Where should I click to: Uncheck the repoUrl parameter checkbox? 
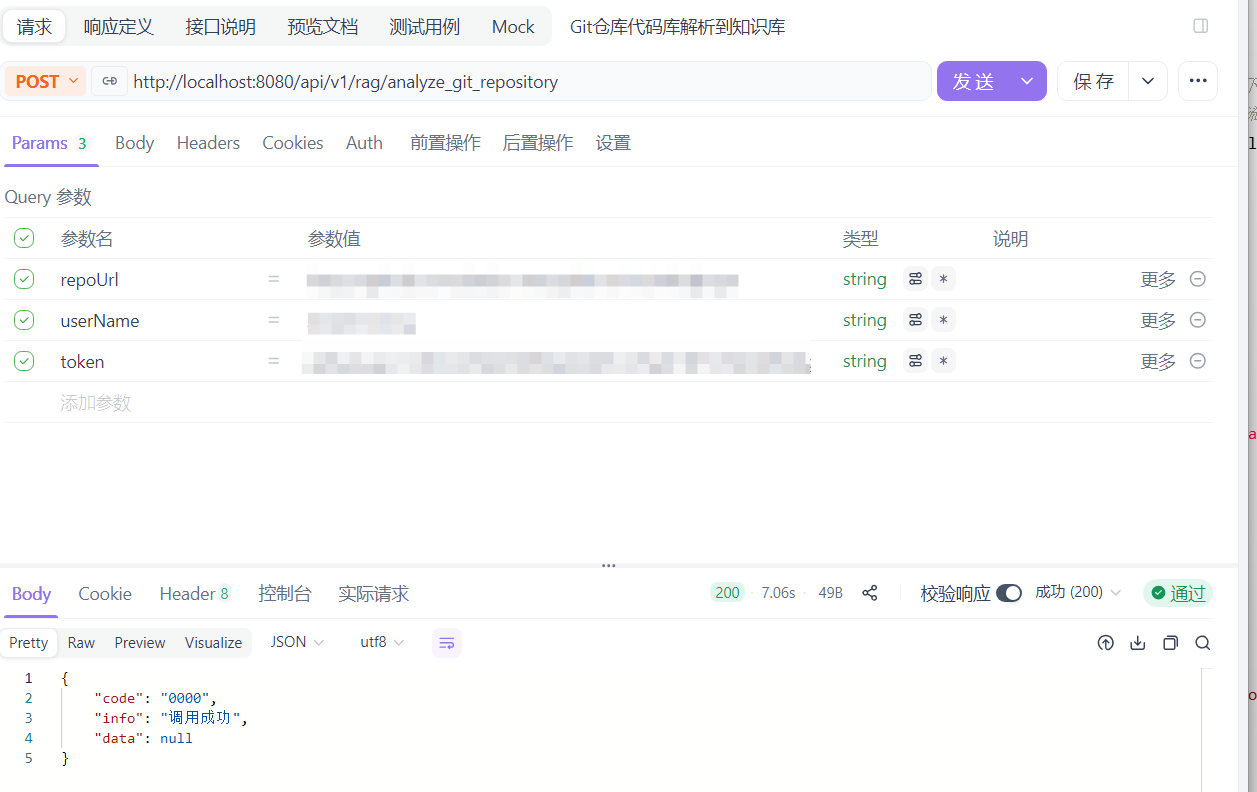pyautogui.click(x=24, y=279)
